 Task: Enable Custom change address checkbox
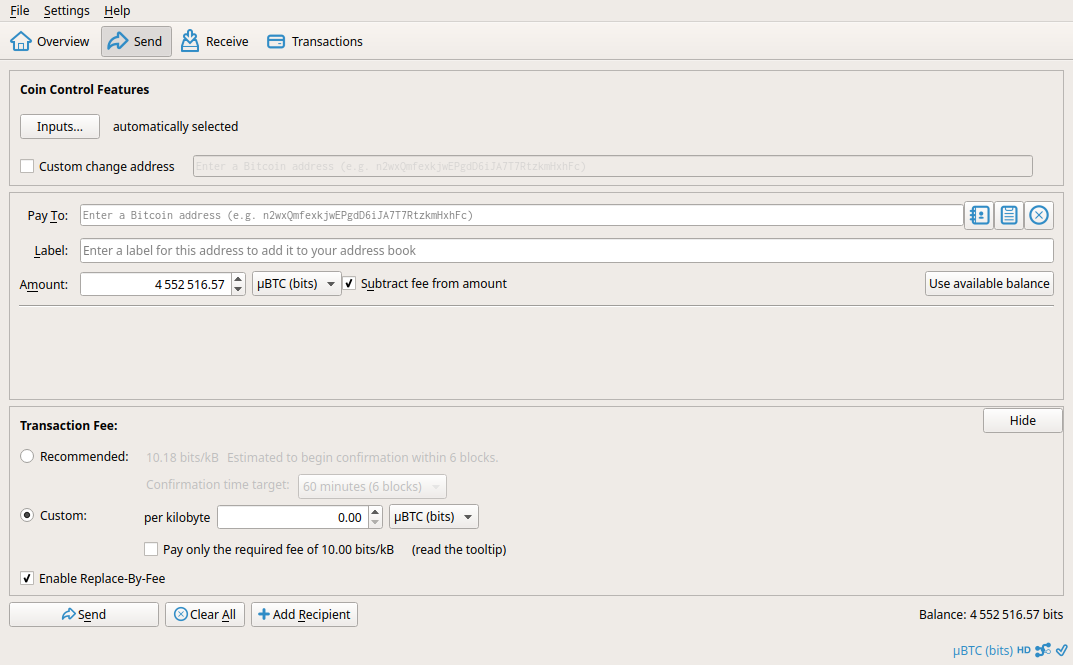27,166
